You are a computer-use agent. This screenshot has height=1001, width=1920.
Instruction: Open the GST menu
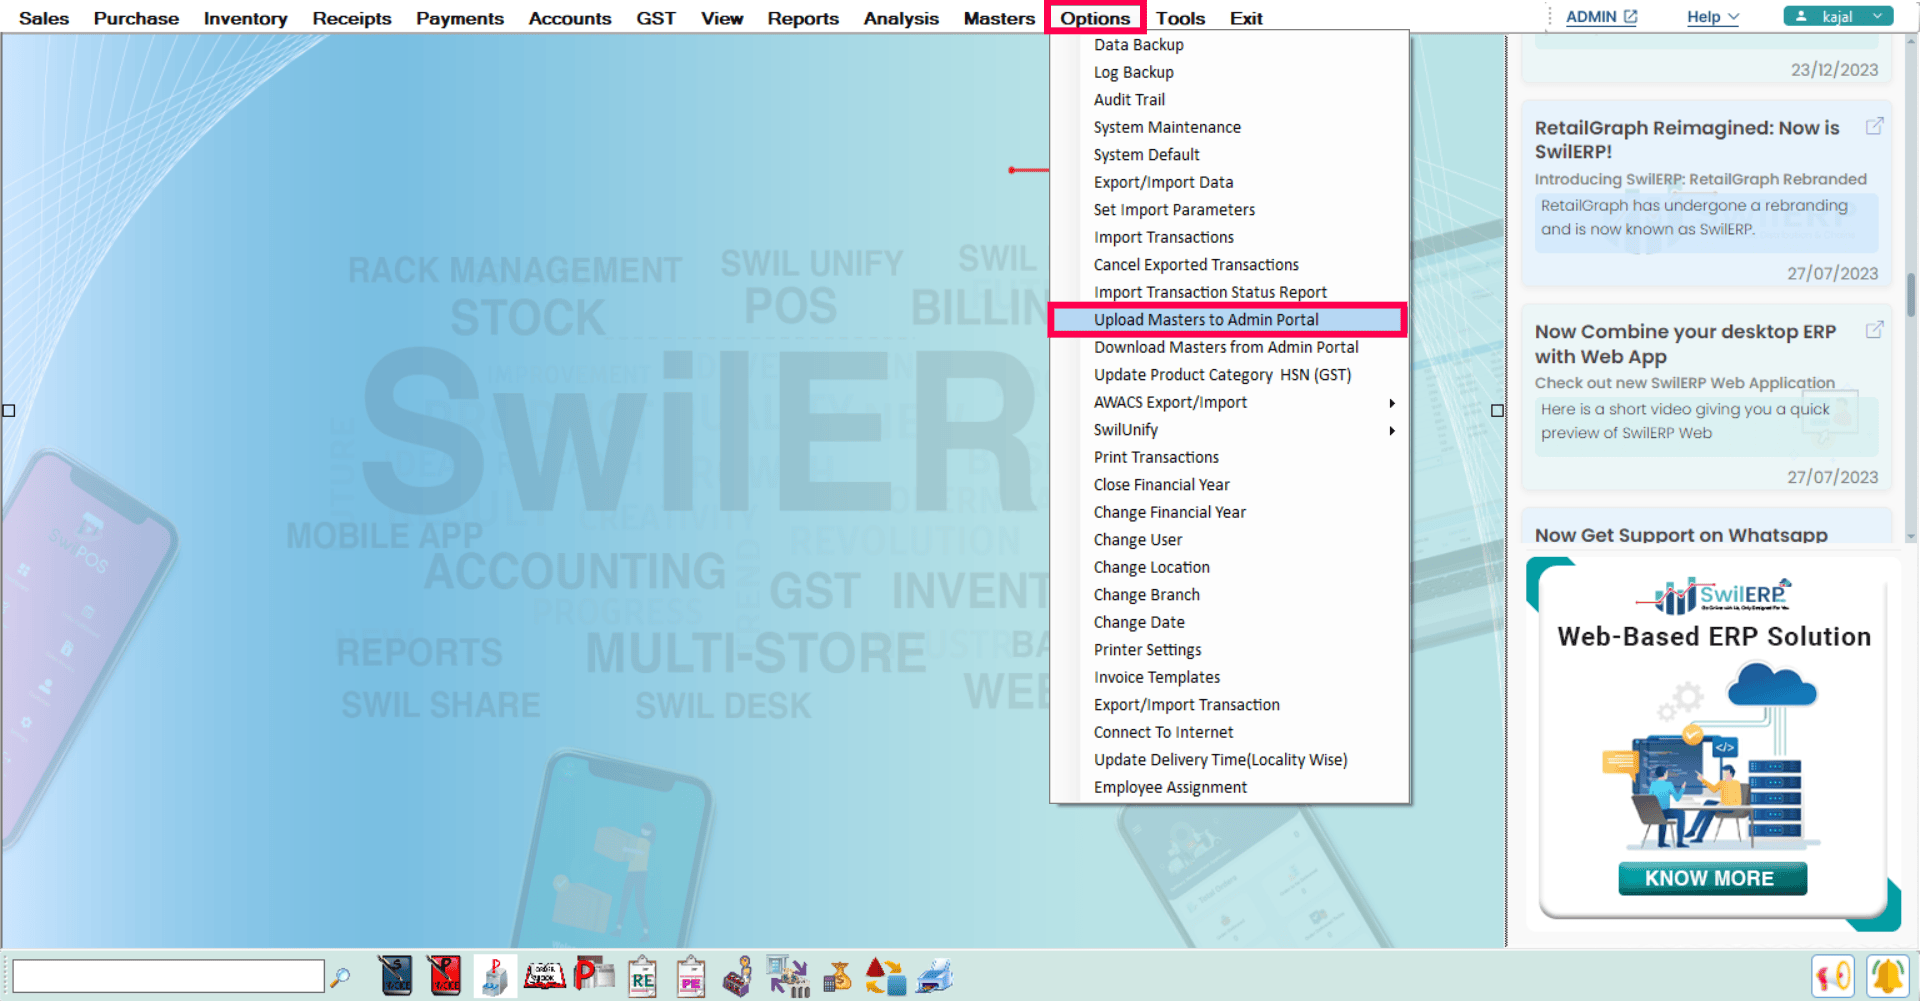pos(656,18)
